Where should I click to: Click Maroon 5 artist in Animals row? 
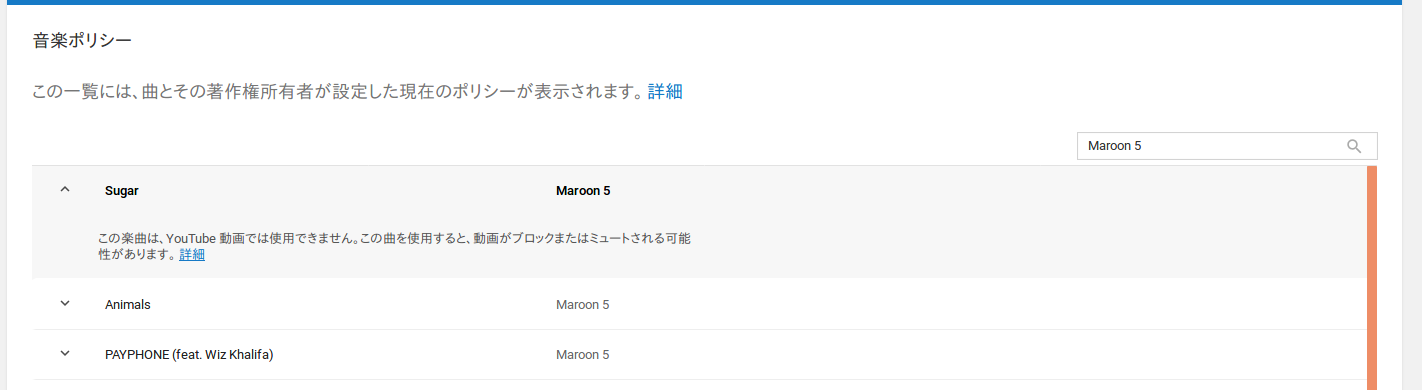point(583,304)
